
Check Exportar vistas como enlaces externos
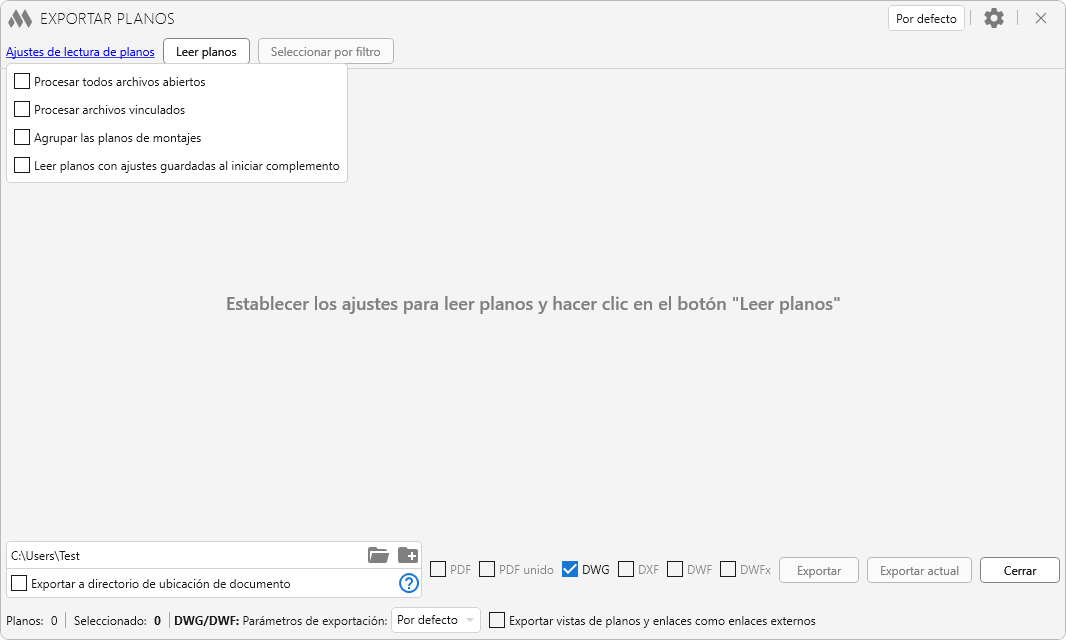(497, 620)
